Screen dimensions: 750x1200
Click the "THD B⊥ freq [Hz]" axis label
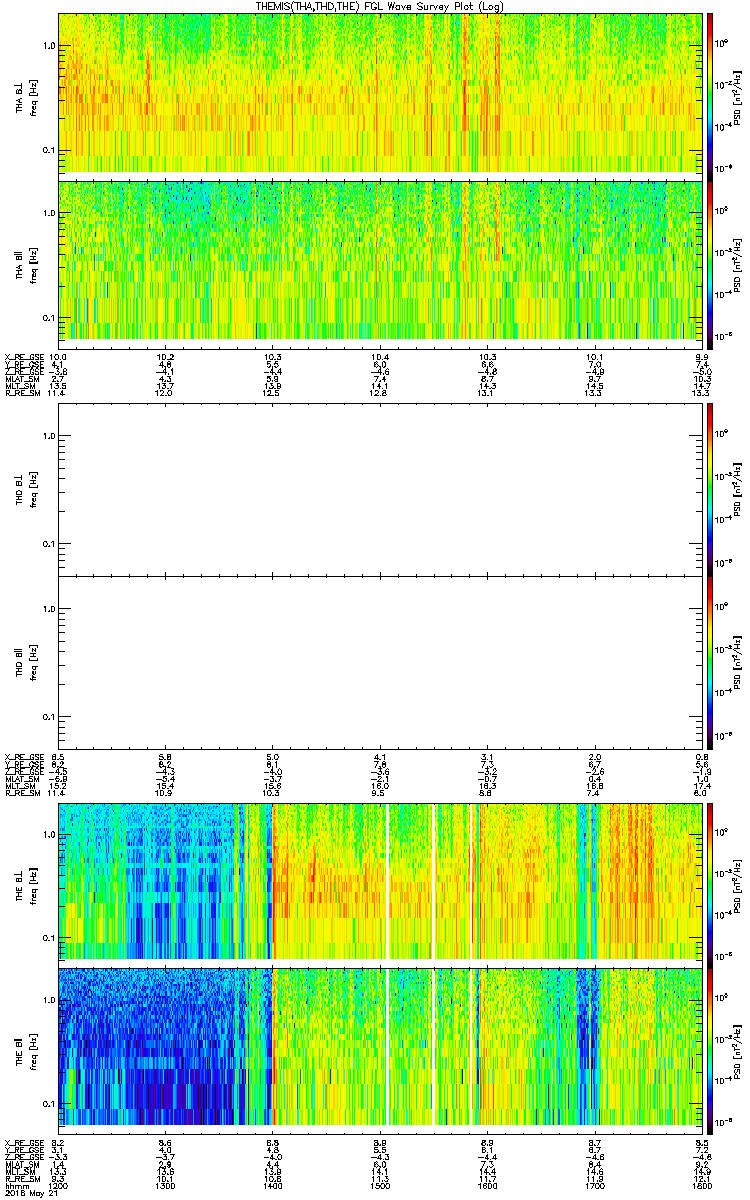[x=24, y=488]
